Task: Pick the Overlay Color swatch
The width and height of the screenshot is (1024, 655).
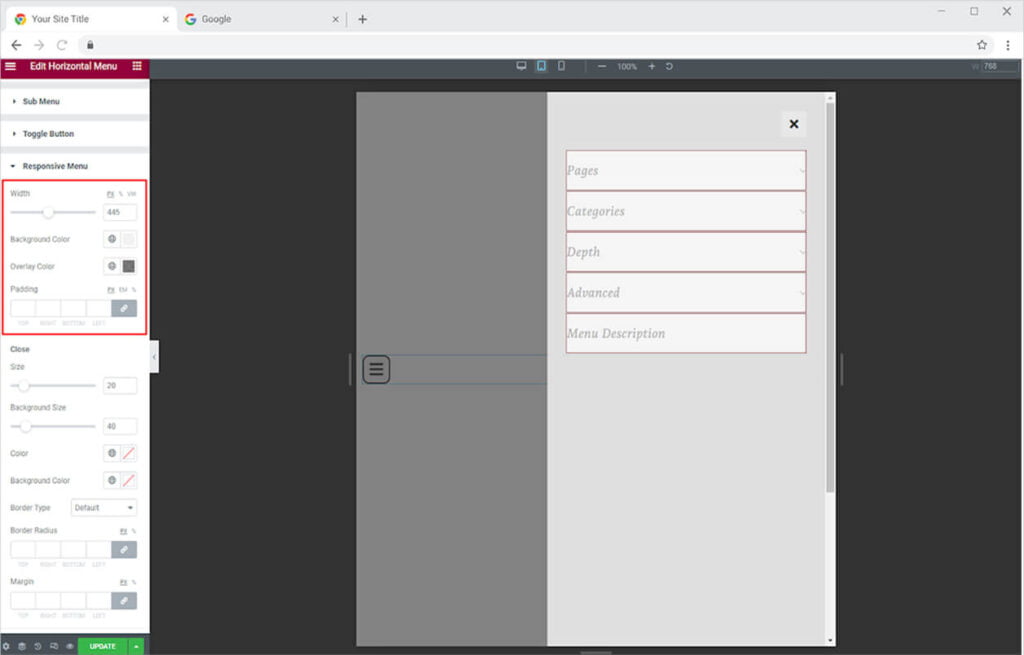Action: pyautogui.click(x=128, y=266)
